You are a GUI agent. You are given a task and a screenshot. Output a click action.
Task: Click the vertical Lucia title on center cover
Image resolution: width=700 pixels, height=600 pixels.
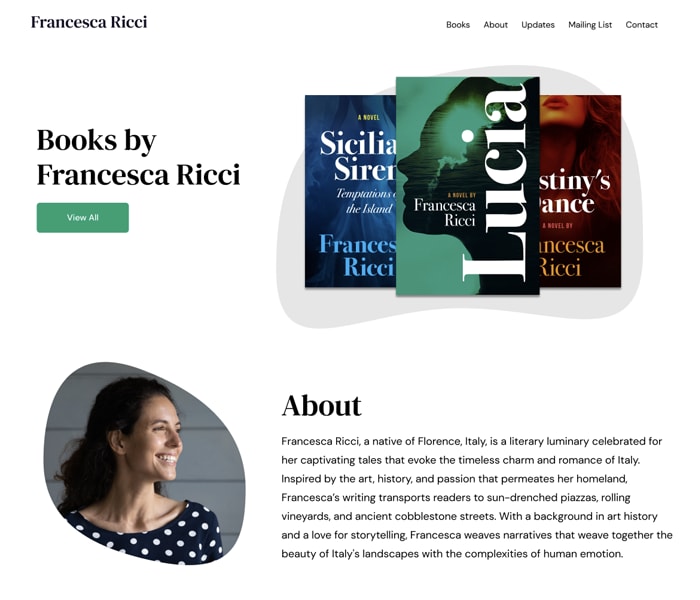tap(495, 182)
